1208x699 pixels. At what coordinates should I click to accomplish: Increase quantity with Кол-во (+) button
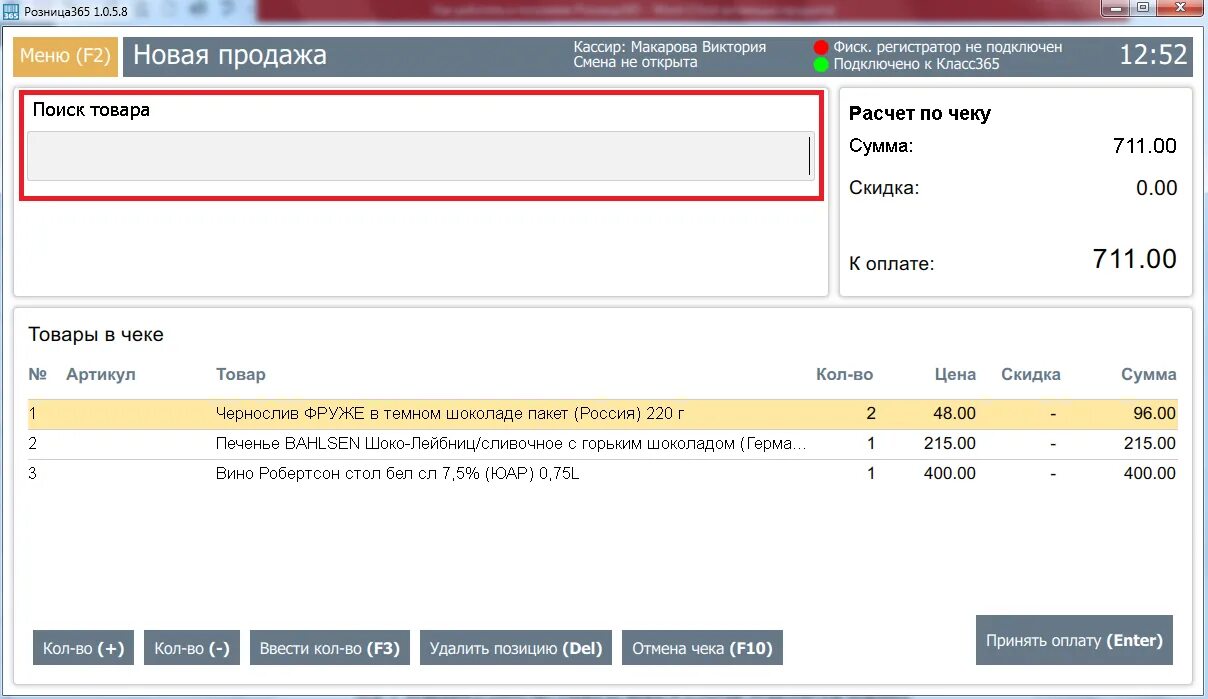coord(83,648)
